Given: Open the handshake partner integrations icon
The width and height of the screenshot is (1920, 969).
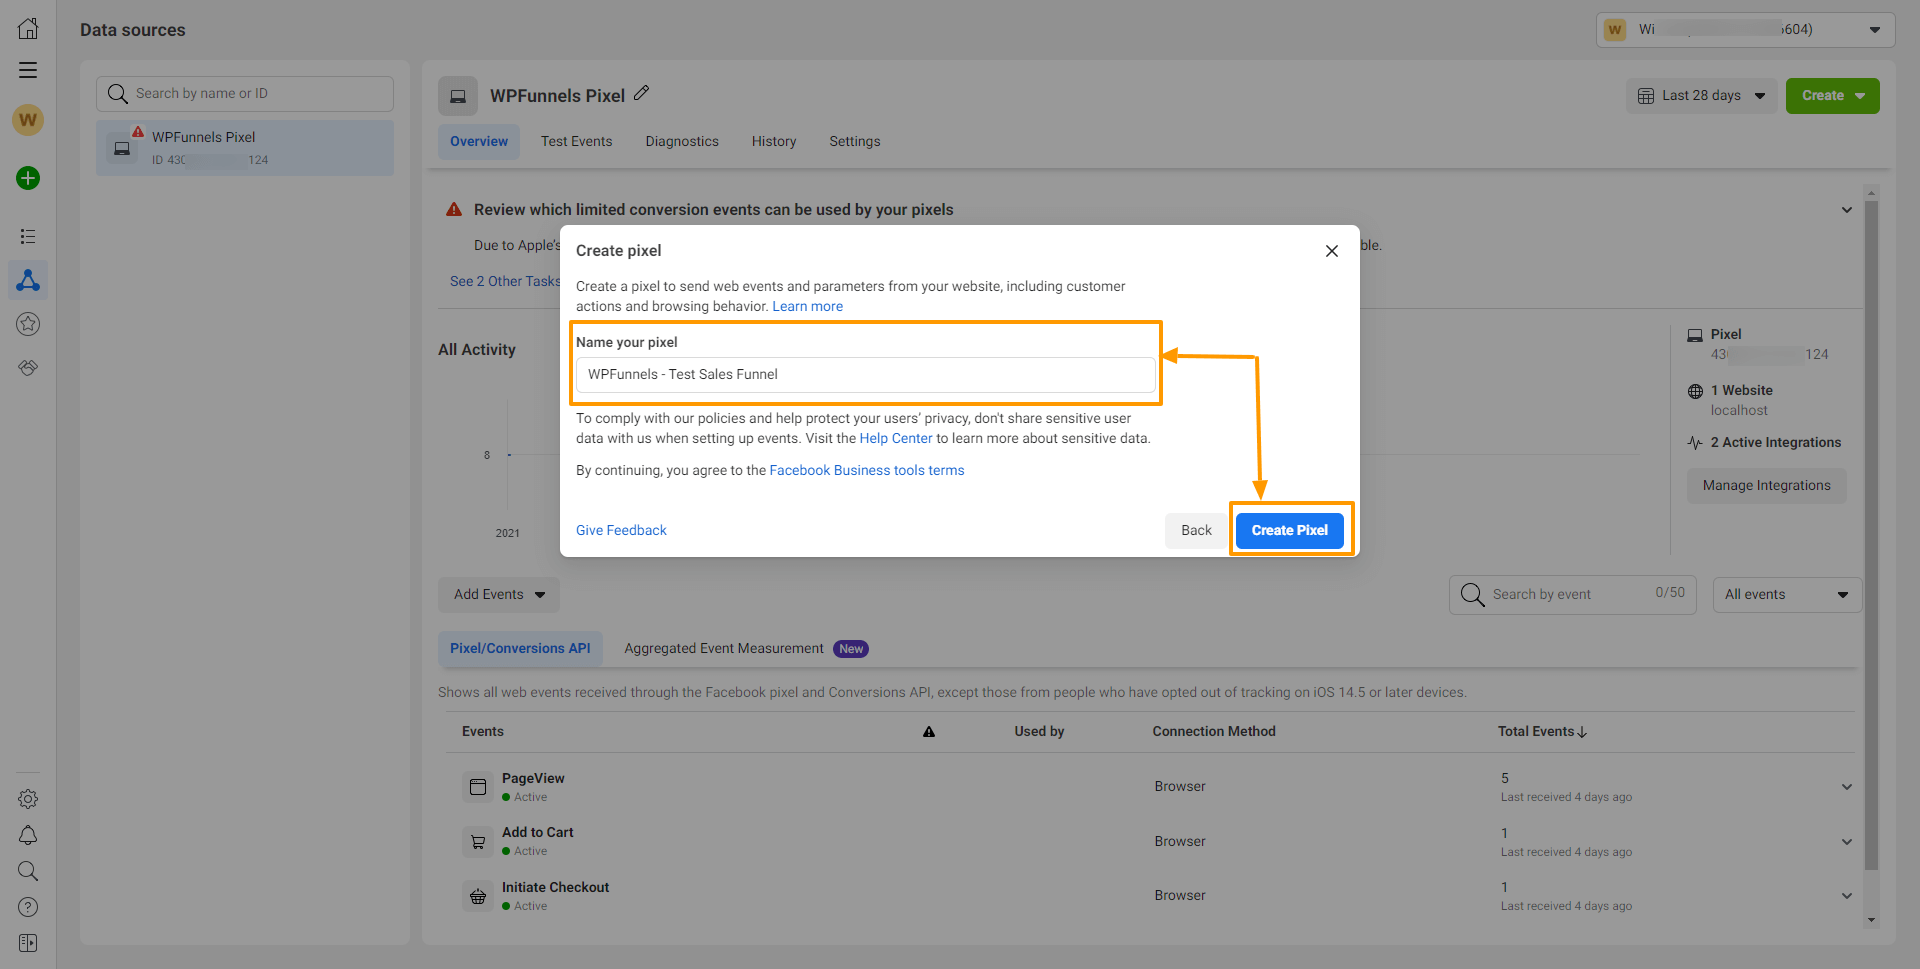Looking at the screenshot, I should coord(28,367).
